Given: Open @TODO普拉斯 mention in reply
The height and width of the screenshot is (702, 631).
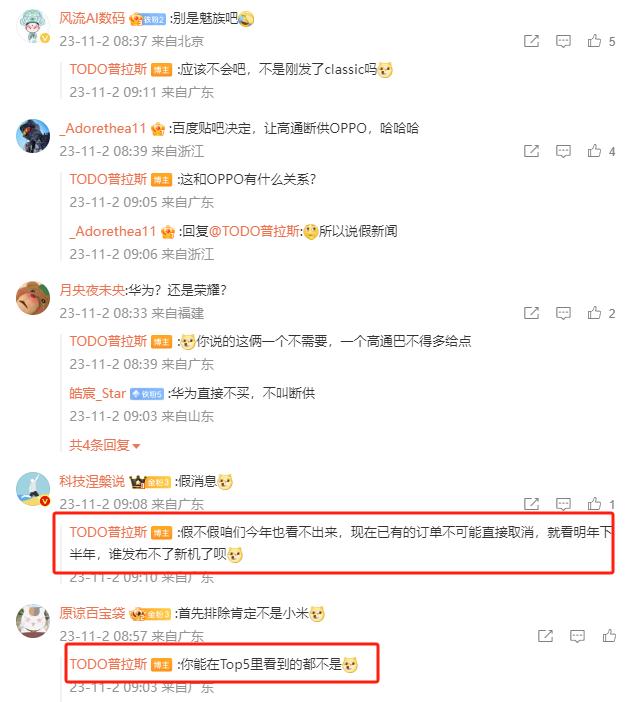Looking at the screenshot, I should click(254, 231).
